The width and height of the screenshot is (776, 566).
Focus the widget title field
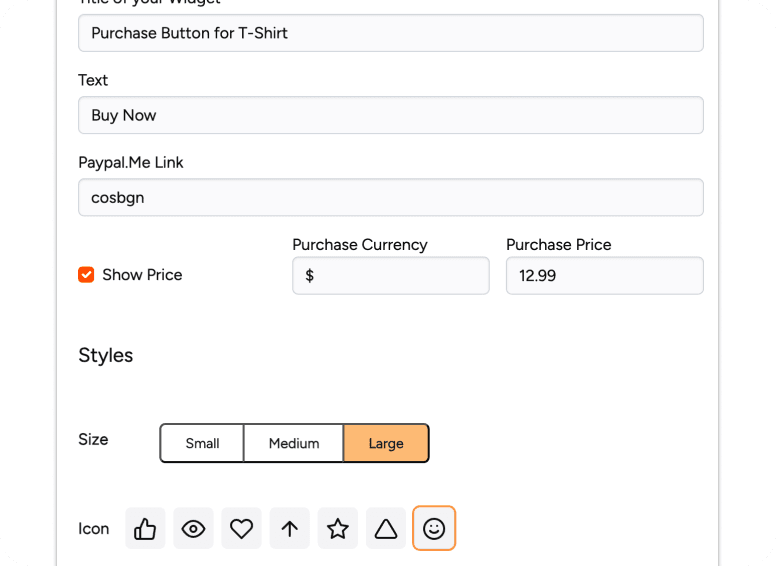tap(390, 33)
